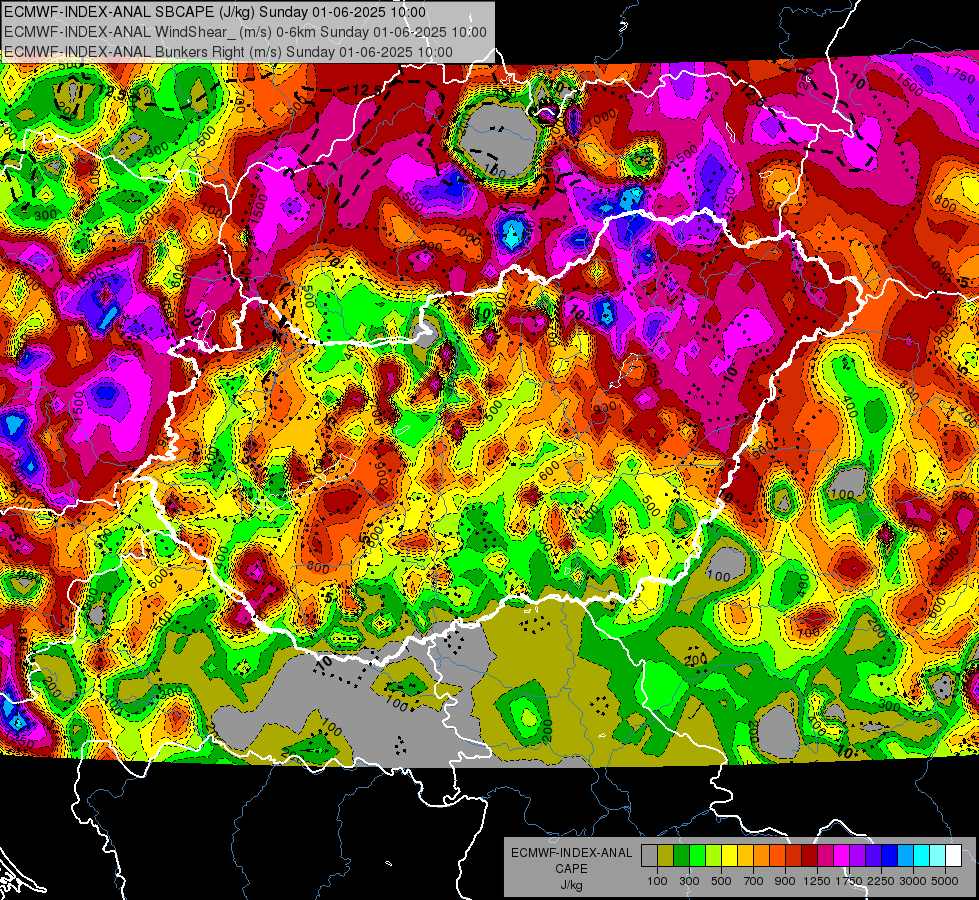Click the white swatch in the CAPE legend
The width and height of the screenshot is (979, 900).
tap(953, 856)
